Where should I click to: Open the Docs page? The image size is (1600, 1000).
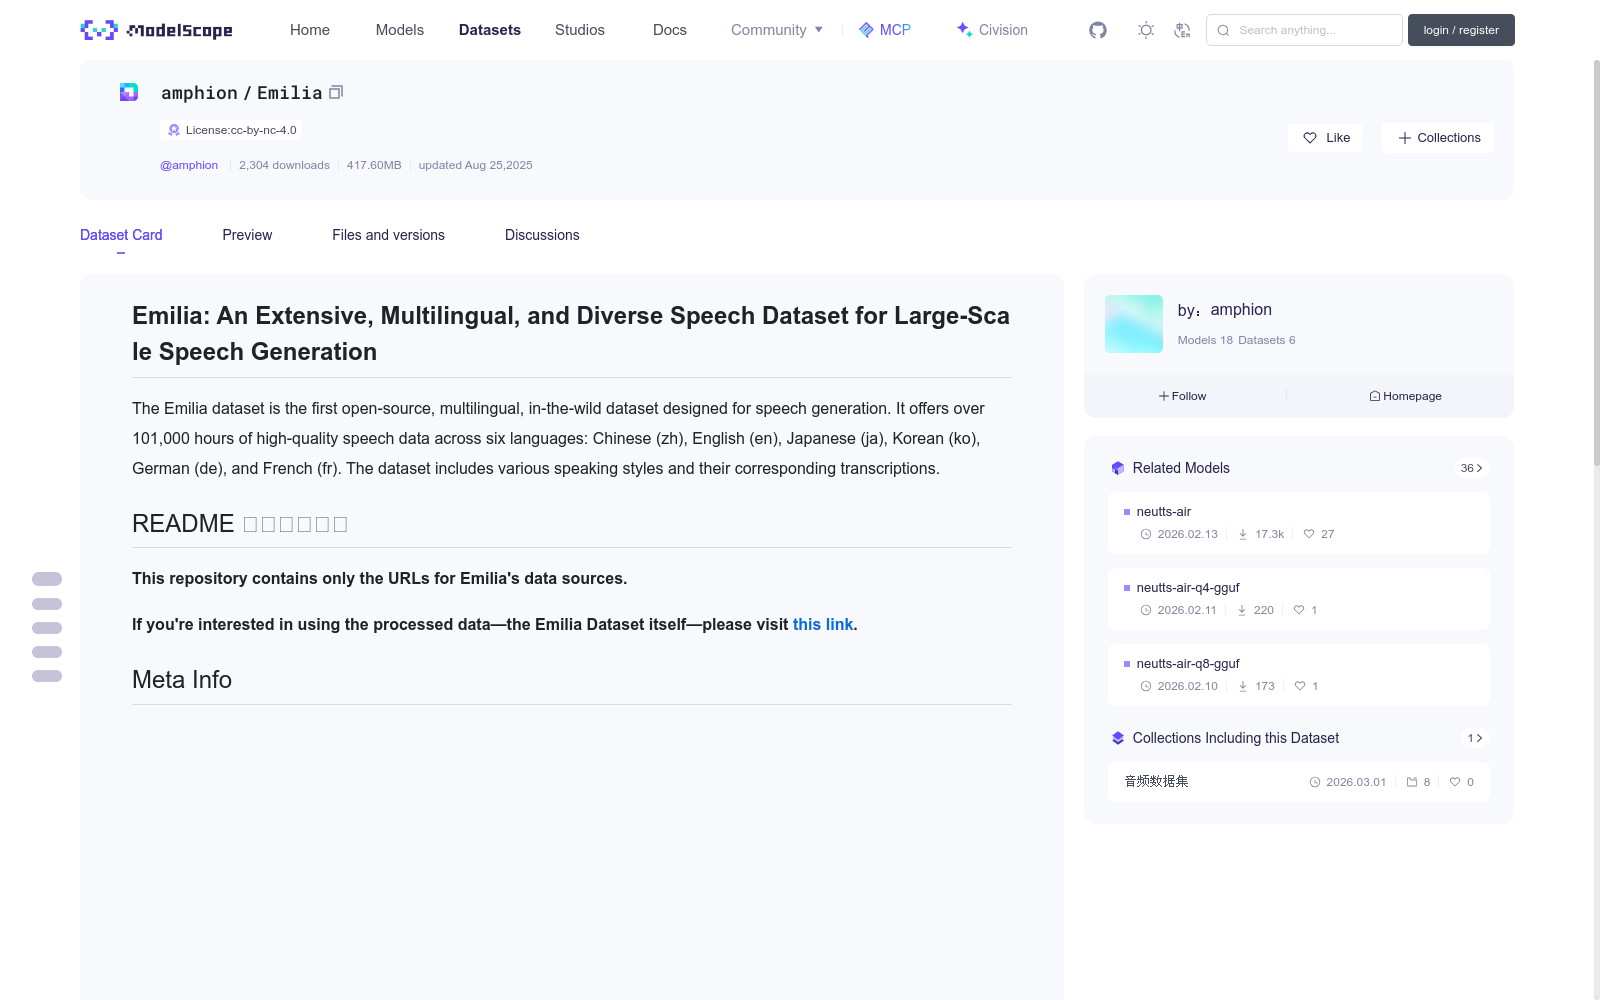[670, 30]
